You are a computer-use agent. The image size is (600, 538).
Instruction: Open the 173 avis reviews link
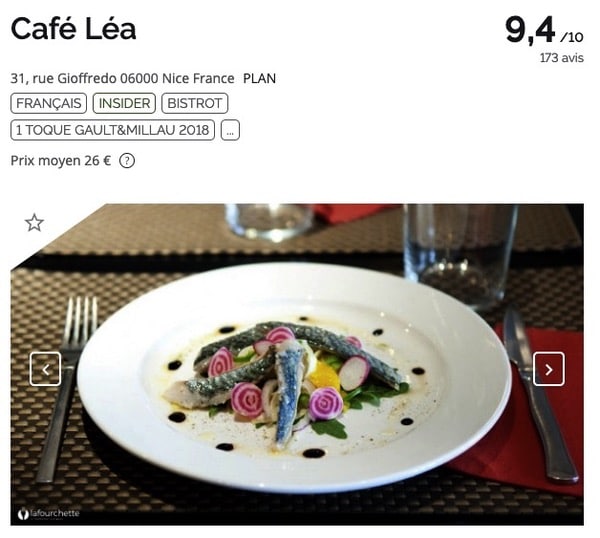coord(562,58)
